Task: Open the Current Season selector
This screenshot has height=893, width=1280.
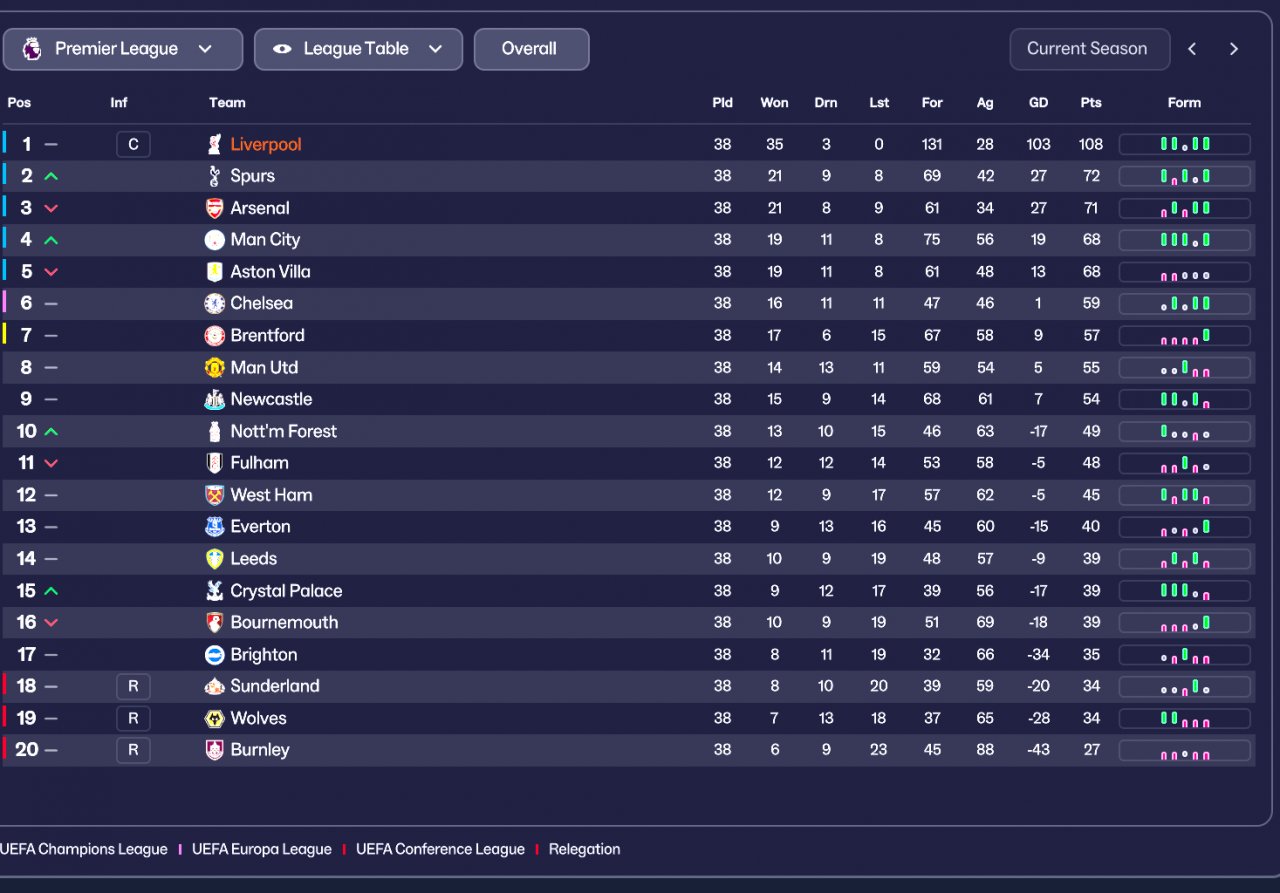Action: (1089, 49)
